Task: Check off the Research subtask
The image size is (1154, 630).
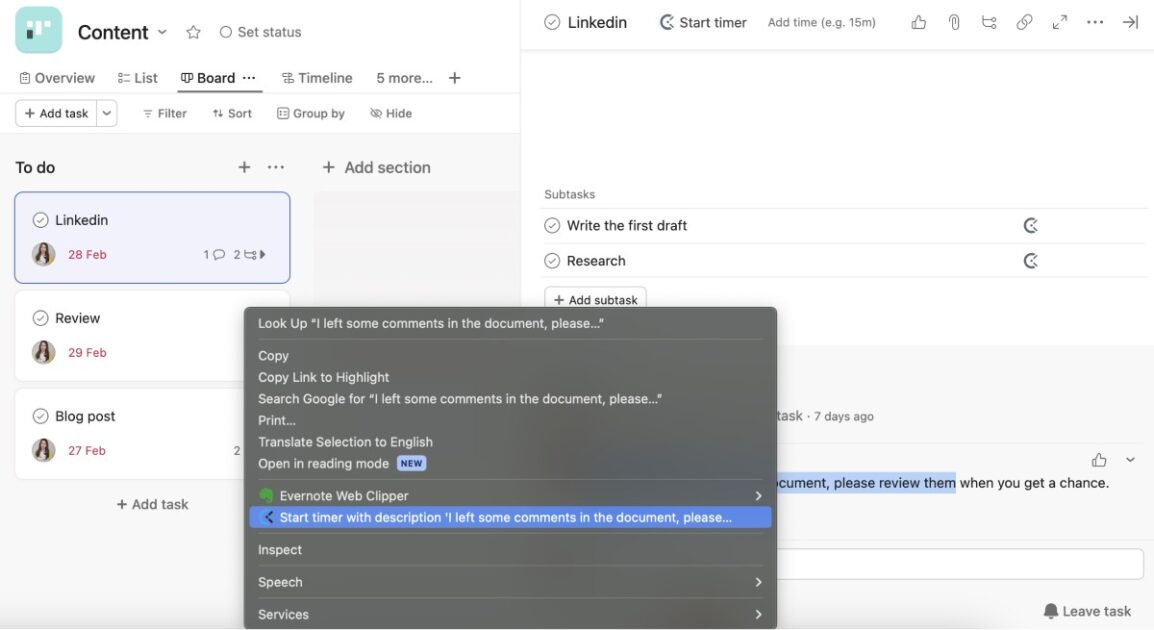Action: (552, 260)
